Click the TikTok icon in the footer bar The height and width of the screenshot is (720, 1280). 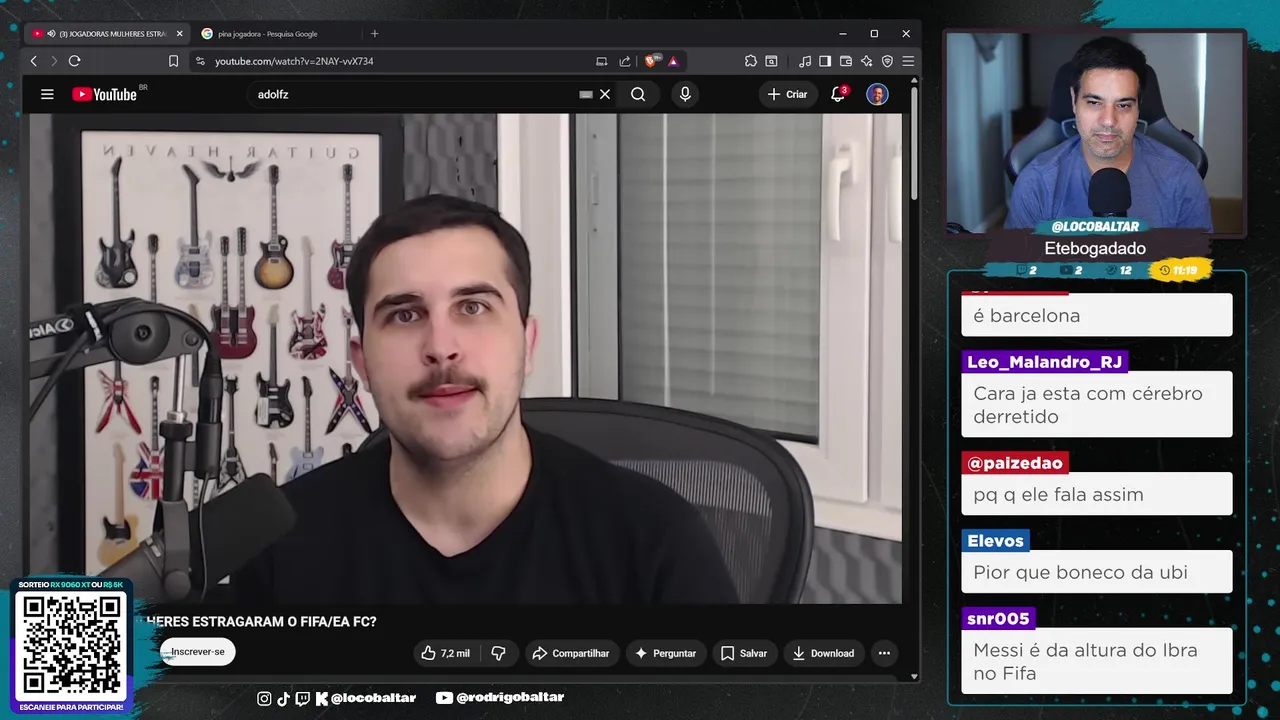pyautogui.click(x=283, y=698)
